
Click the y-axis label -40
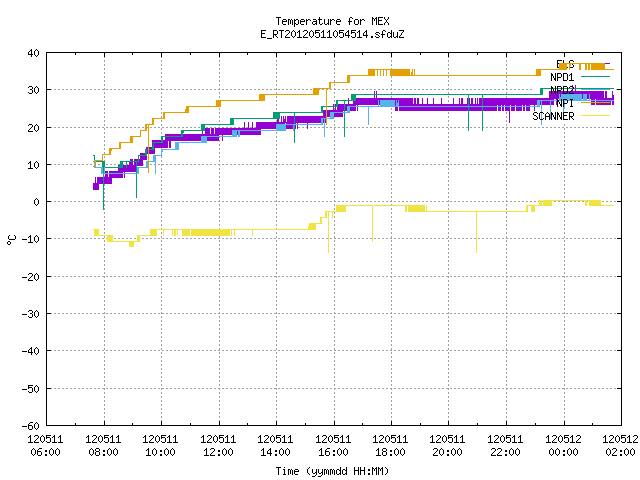pos(31,351)
